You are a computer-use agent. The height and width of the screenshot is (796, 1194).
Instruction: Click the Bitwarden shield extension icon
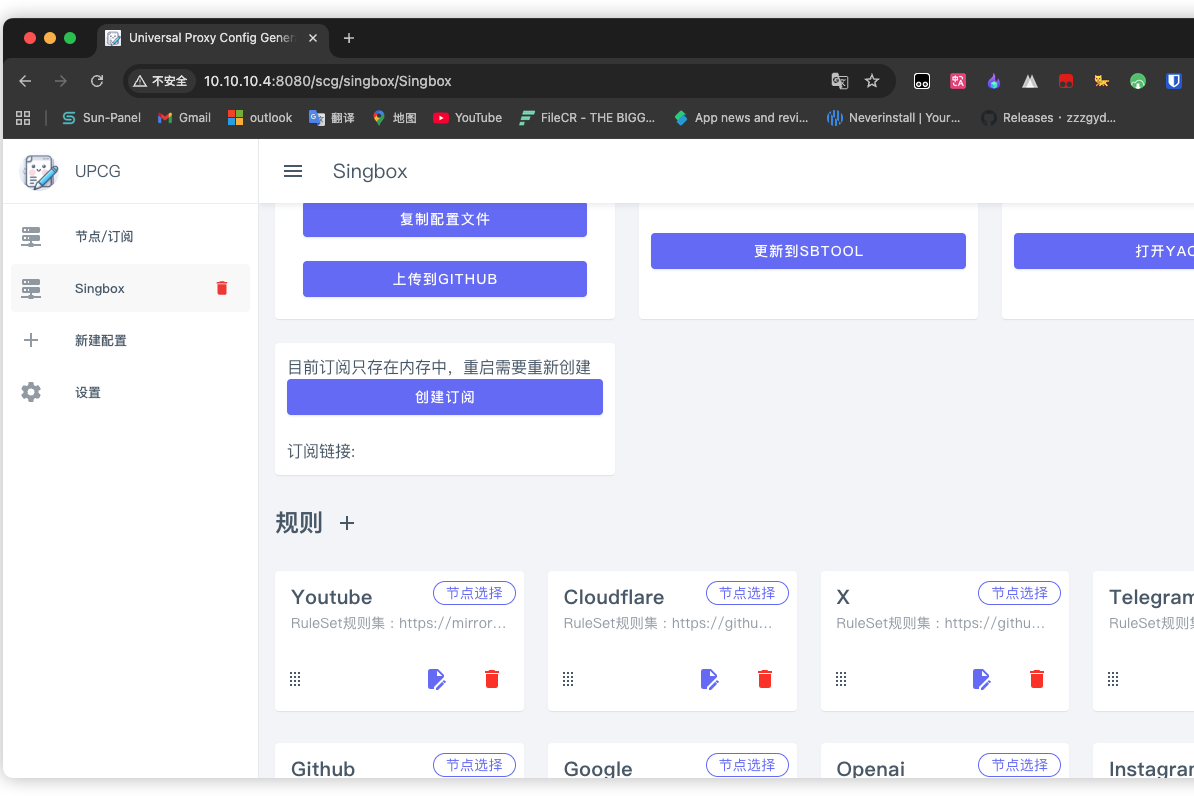coord(1173,81)
